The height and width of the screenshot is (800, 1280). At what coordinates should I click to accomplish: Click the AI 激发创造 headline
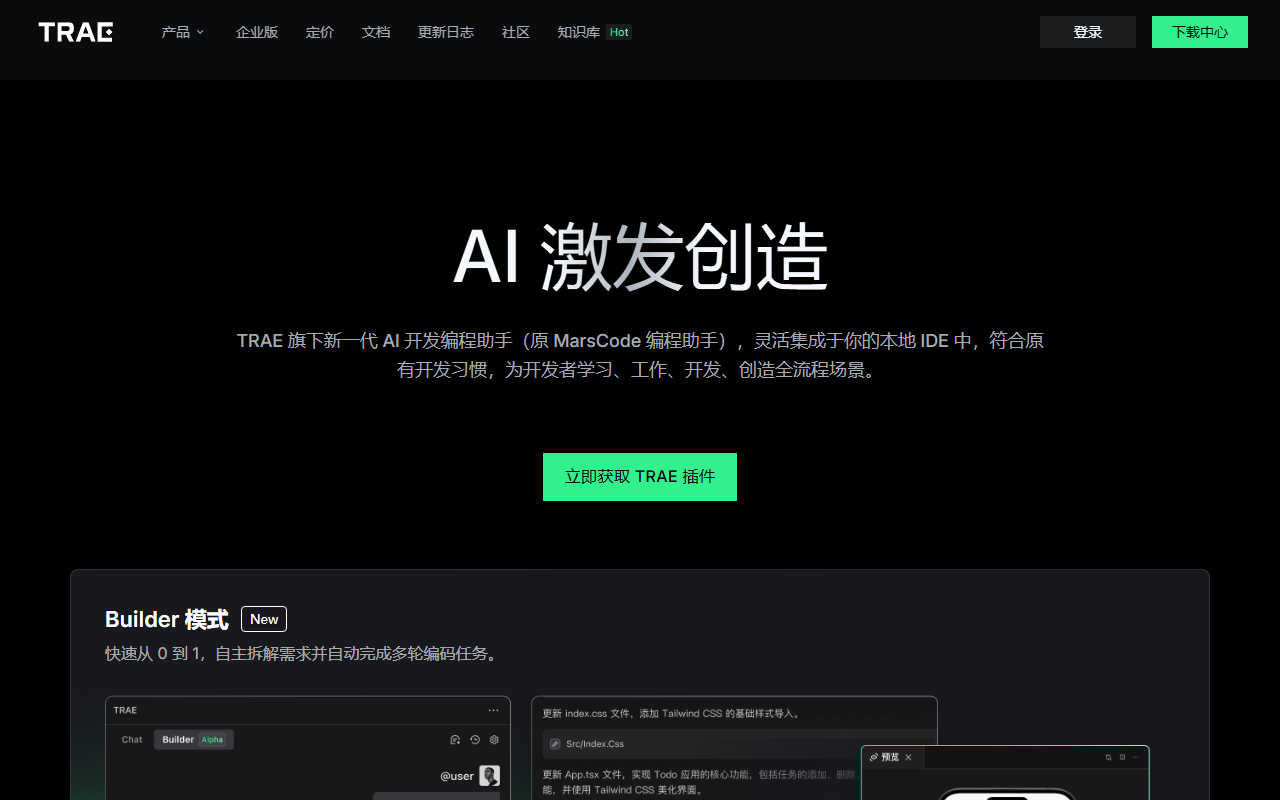(x=640, y=257)
